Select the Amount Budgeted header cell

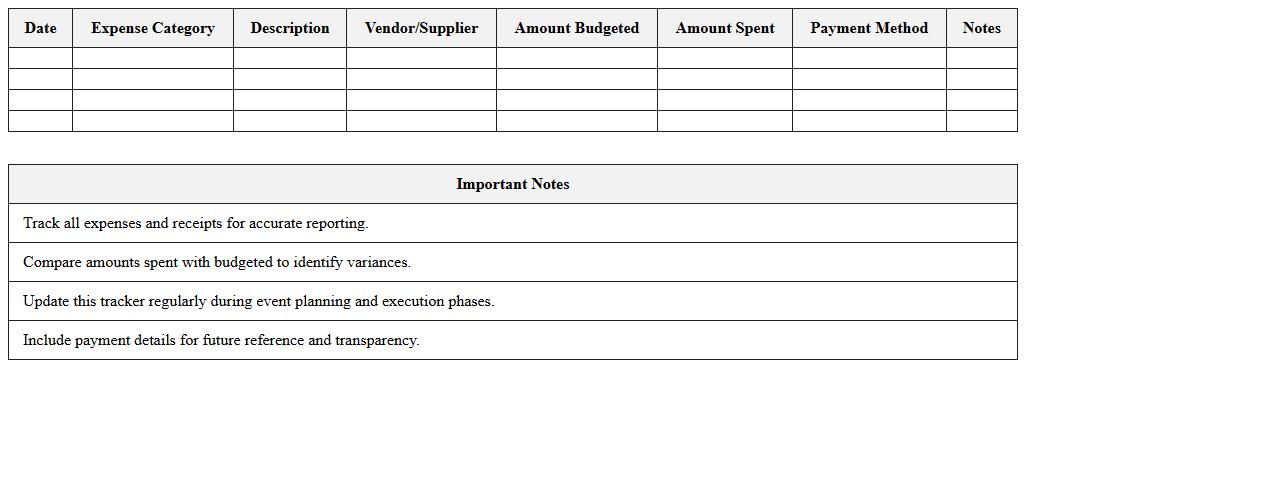coord(577,28)
